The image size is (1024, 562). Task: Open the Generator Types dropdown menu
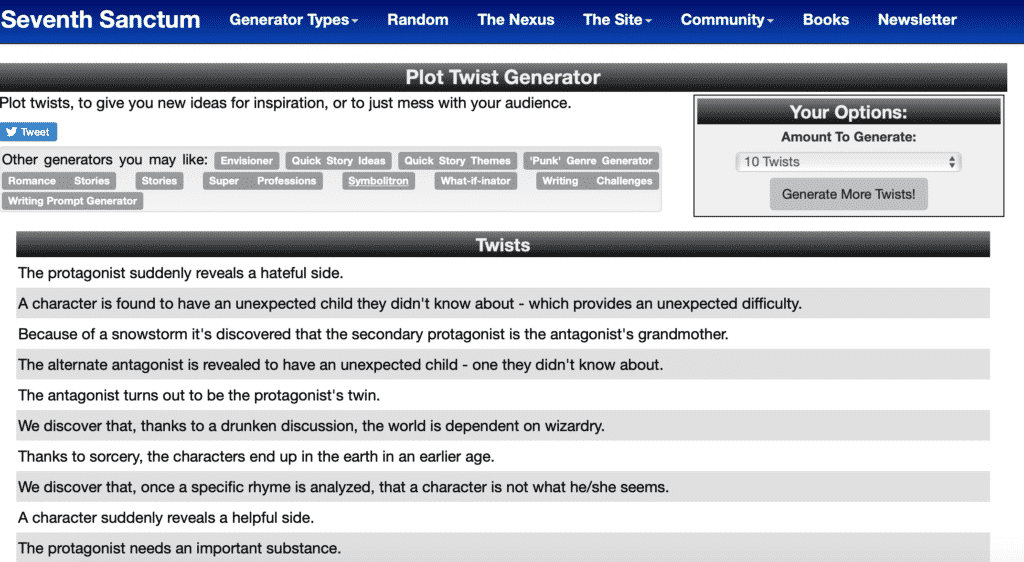click(x=293, y=20)
